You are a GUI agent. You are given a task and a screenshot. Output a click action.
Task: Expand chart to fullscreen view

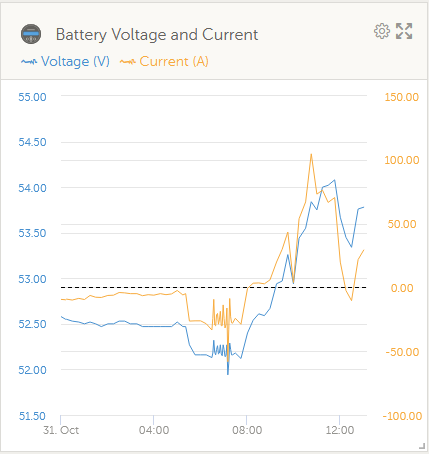(x=404, y=31)
